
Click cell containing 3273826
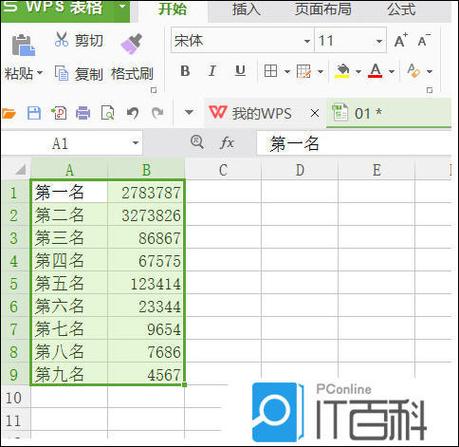coord(146,215)
